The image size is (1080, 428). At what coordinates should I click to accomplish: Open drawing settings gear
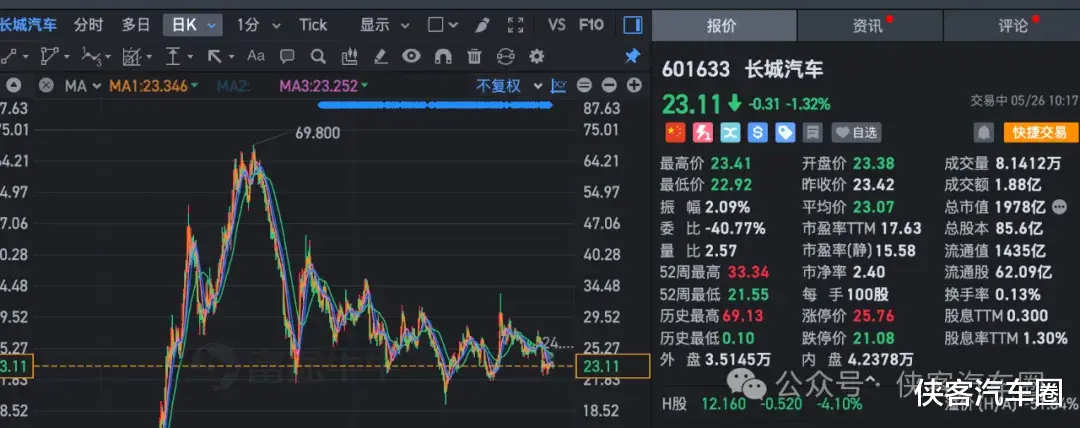537,56
